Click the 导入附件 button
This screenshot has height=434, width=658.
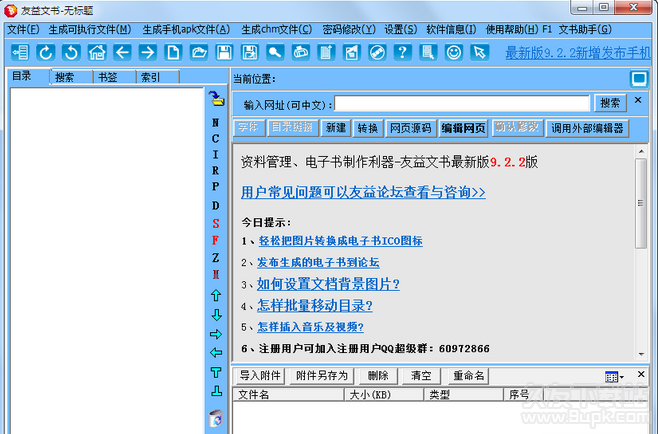point(260,376)
